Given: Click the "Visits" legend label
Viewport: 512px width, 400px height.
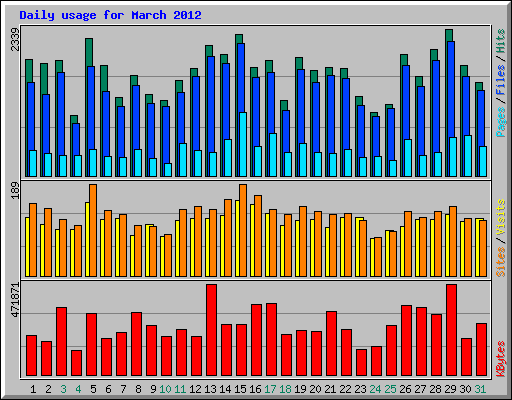Looking at the screenshot, I should 501,218.
